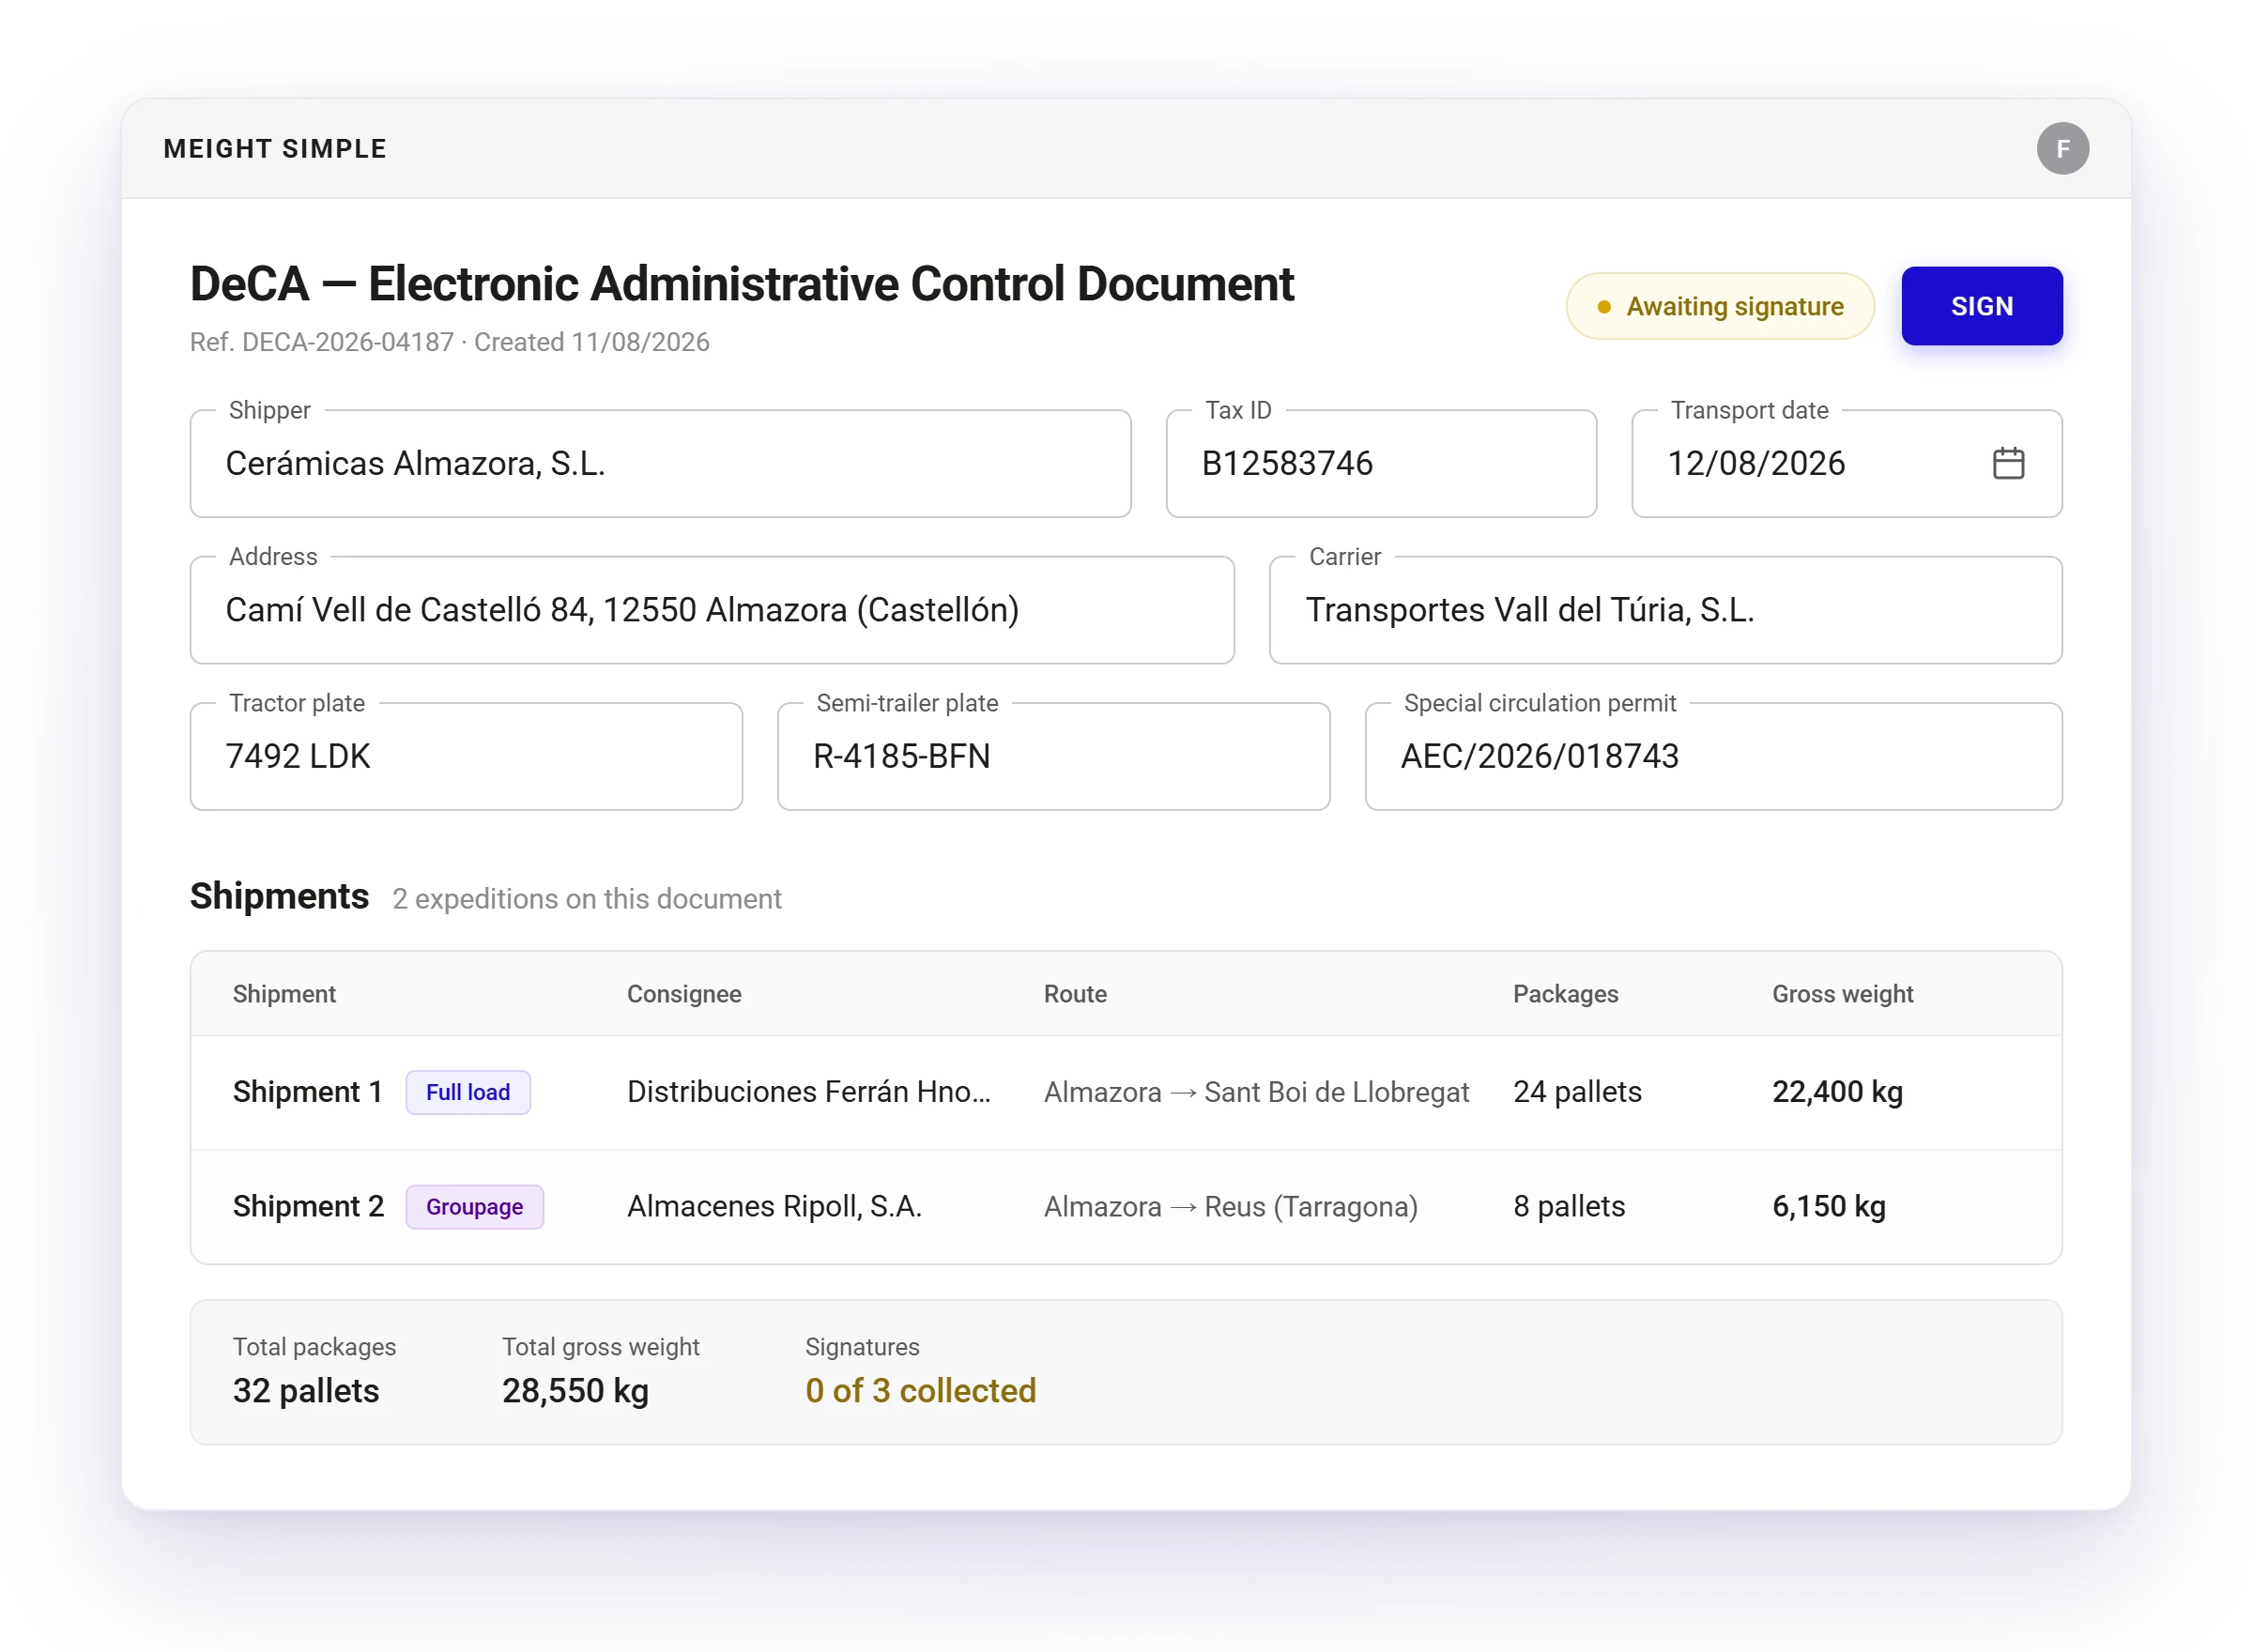The height and width of the screenshot is (1652, 2253).
Task: Open the calendar picker icon
Action: click(2008, 463)
